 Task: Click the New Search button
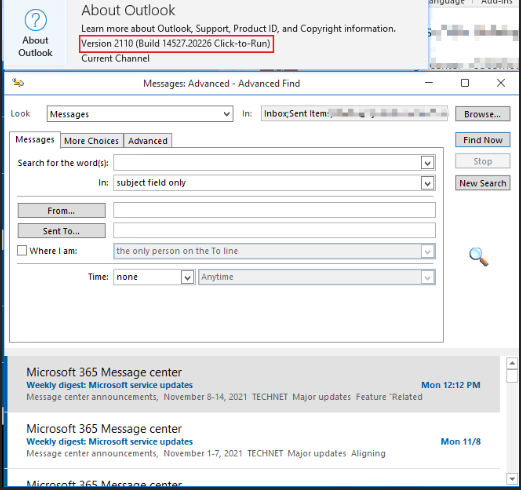click(483, 183)
